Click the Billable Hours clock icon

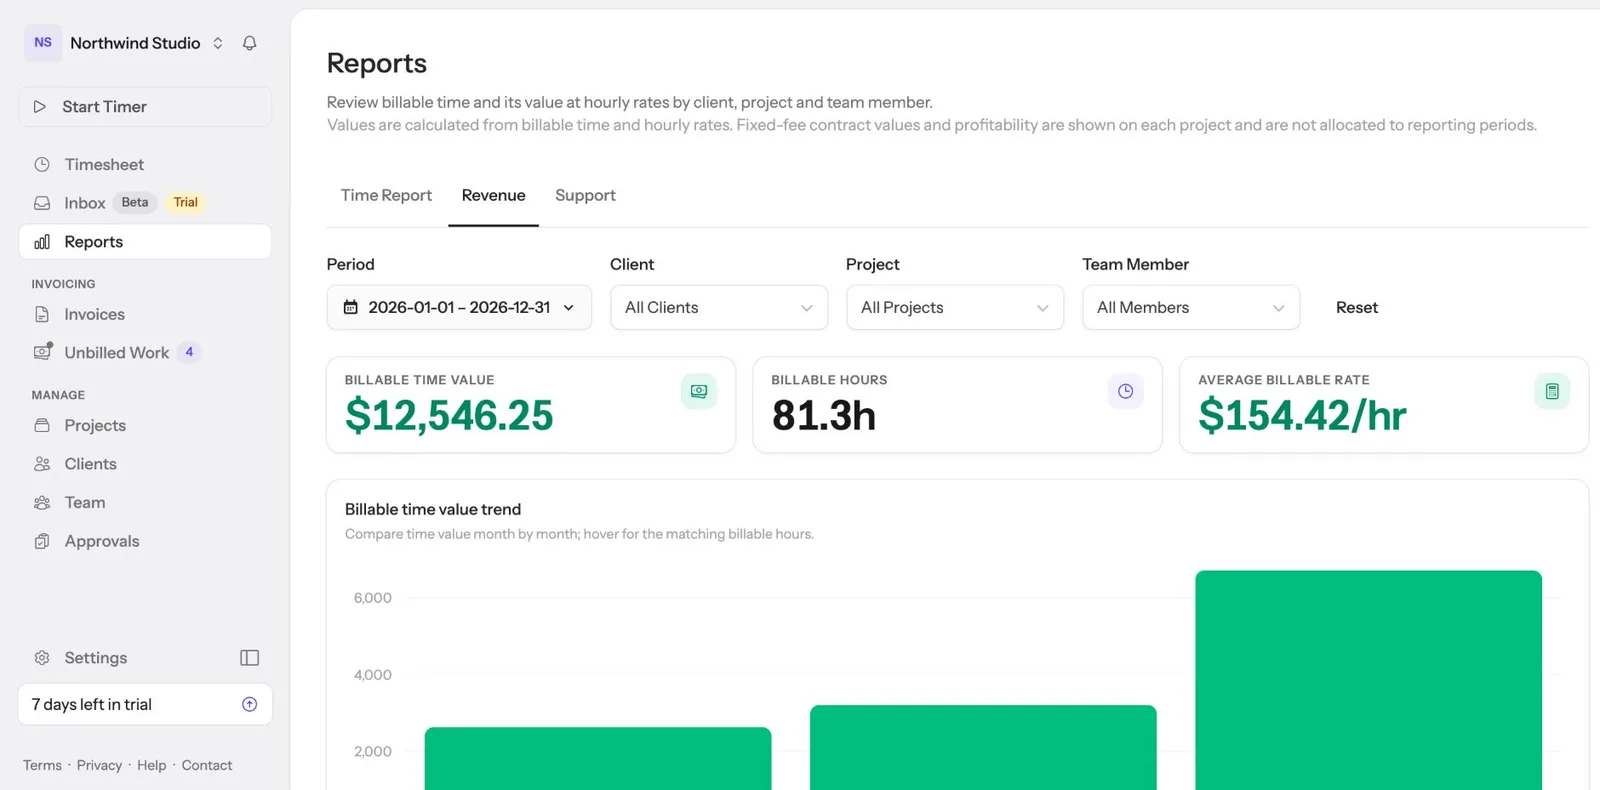[1126, 391]
